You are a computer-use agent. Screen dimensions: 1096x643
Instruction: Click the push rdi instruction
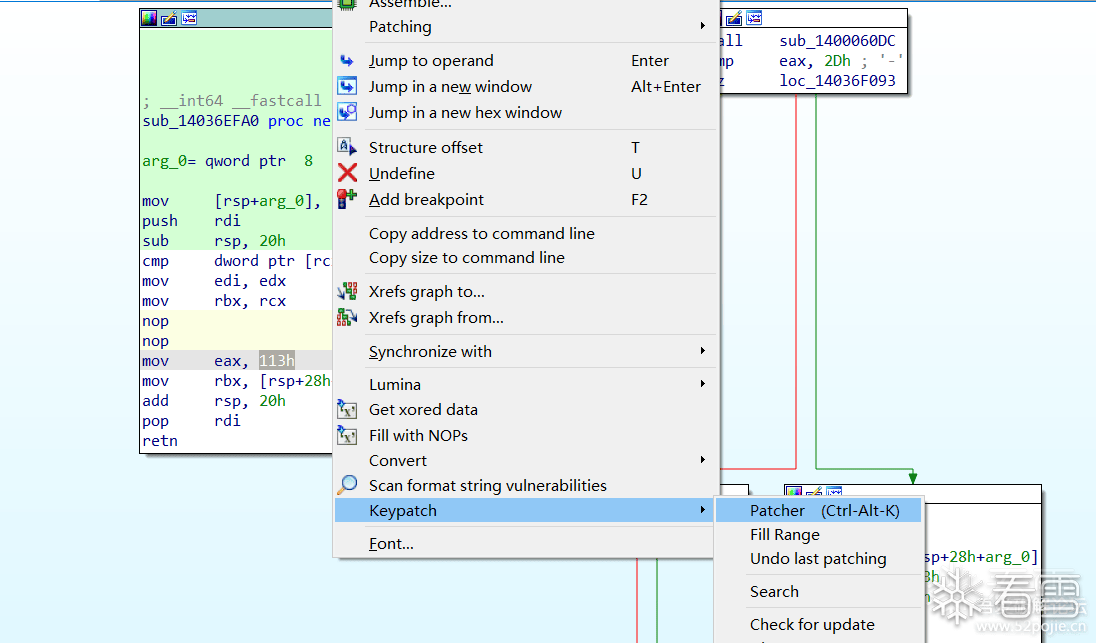click(191, 221)
